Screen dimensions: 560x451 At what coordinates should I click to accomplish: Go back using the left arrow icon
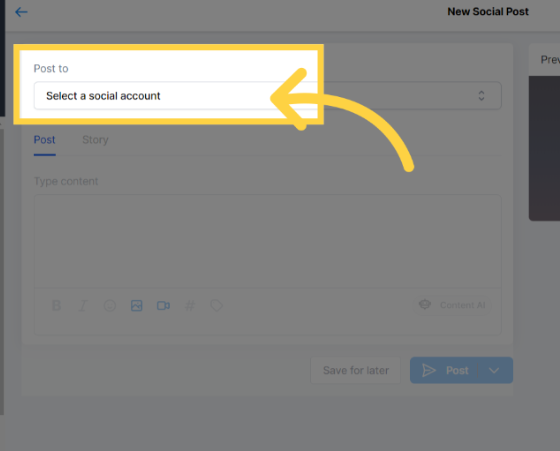point(21,12)
